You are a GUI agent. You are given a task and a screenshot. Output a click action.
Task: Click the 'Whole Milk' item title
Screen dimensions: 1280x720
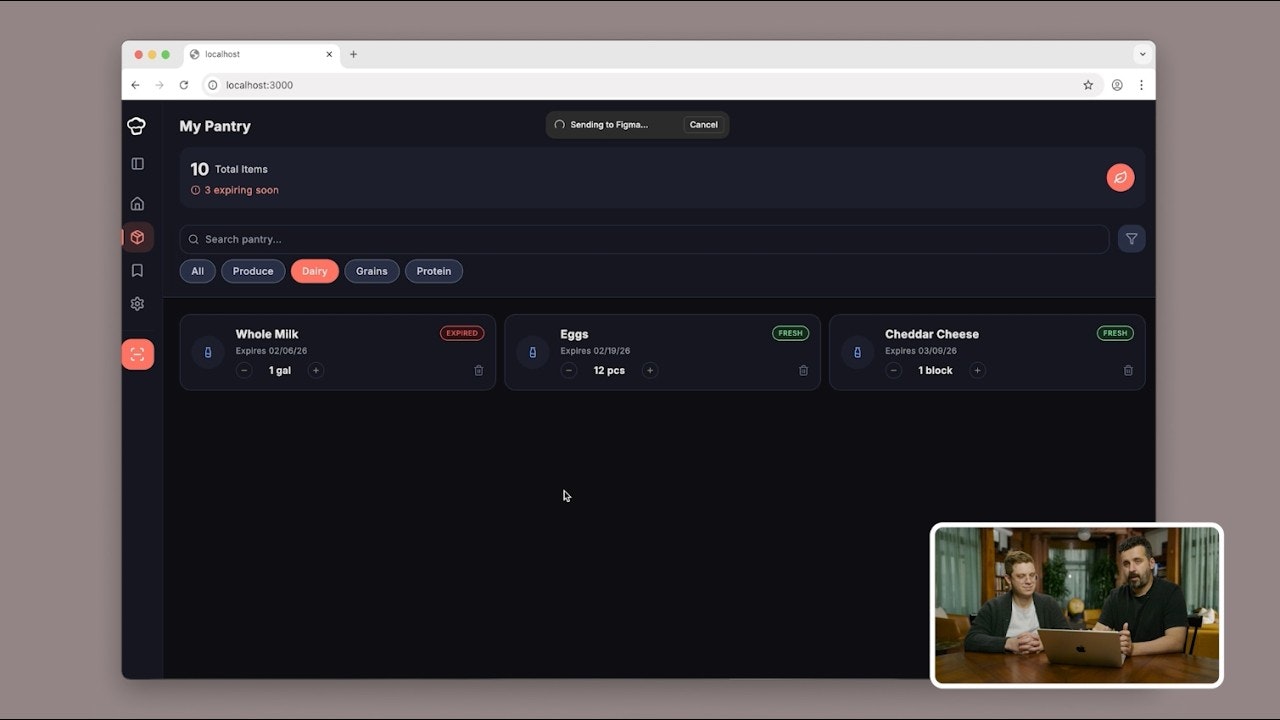tap(267, 334)
